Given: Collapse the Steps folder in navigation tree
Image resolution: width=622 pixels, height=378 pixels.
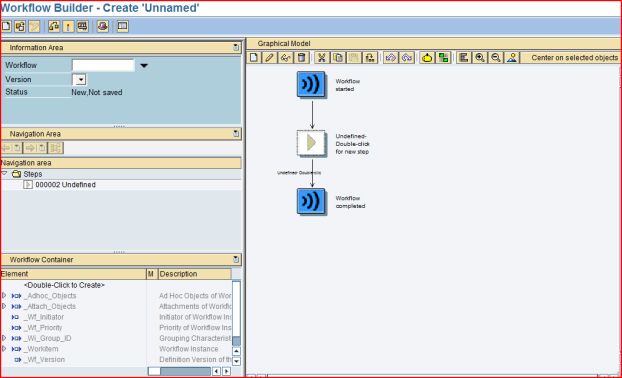Looking at the screenshot, I should [4, 173].
